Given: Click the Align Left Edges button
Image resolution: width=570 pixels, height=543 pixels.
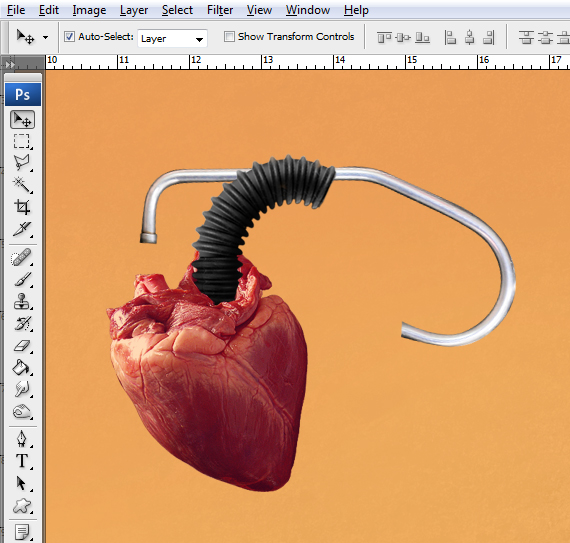Looking at the screenshot, I should [450, 37].
